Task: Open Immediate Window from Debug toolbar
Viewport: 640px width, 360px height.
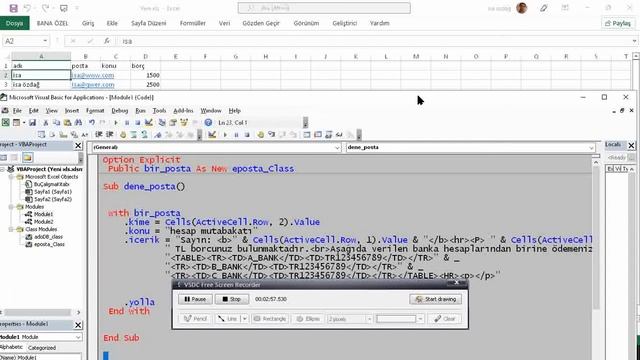Action: coord(318,134)
